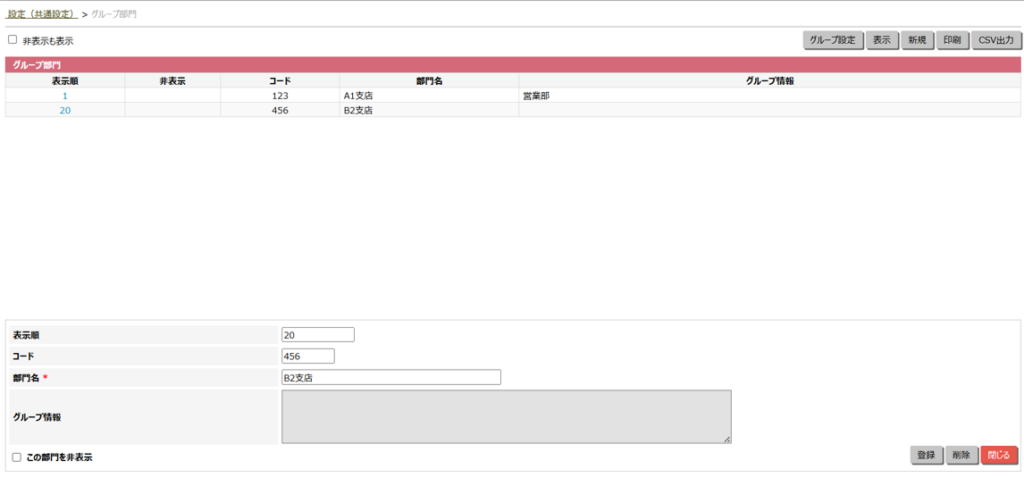The image size is (1024, 495).
Task: Click the コード input field containing 456
Action: click(x=308, y=356)
